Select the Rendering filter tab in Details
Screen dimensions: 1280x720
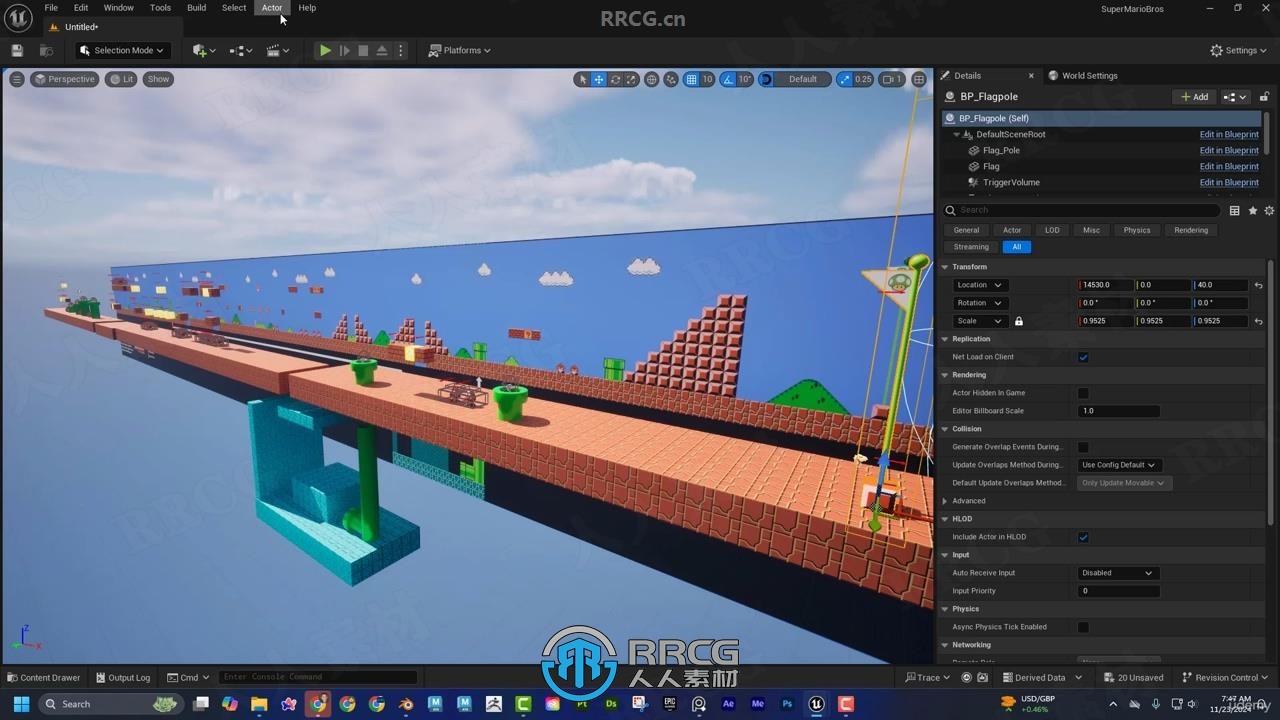pyautogui.click(x=1191, y=230)
